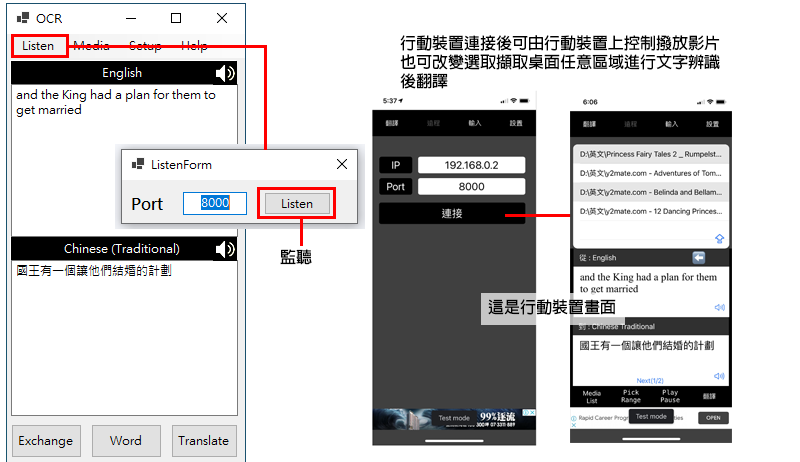800x462 pixels.
Task: Click the Listen button in ListenForm
Action: pos(297,203)
